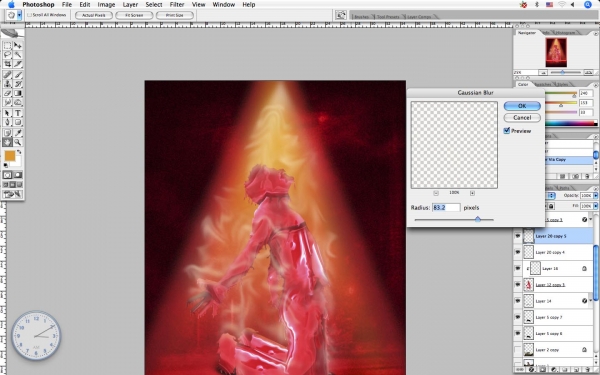Select the Blur tool
The image size is (600, 375).
point(7,102)
